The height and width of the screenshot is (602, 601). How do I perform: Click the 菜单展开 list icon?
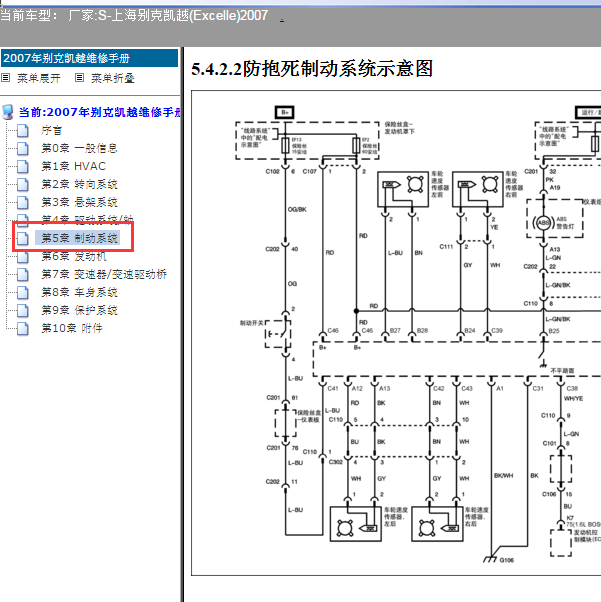point(5,78)
